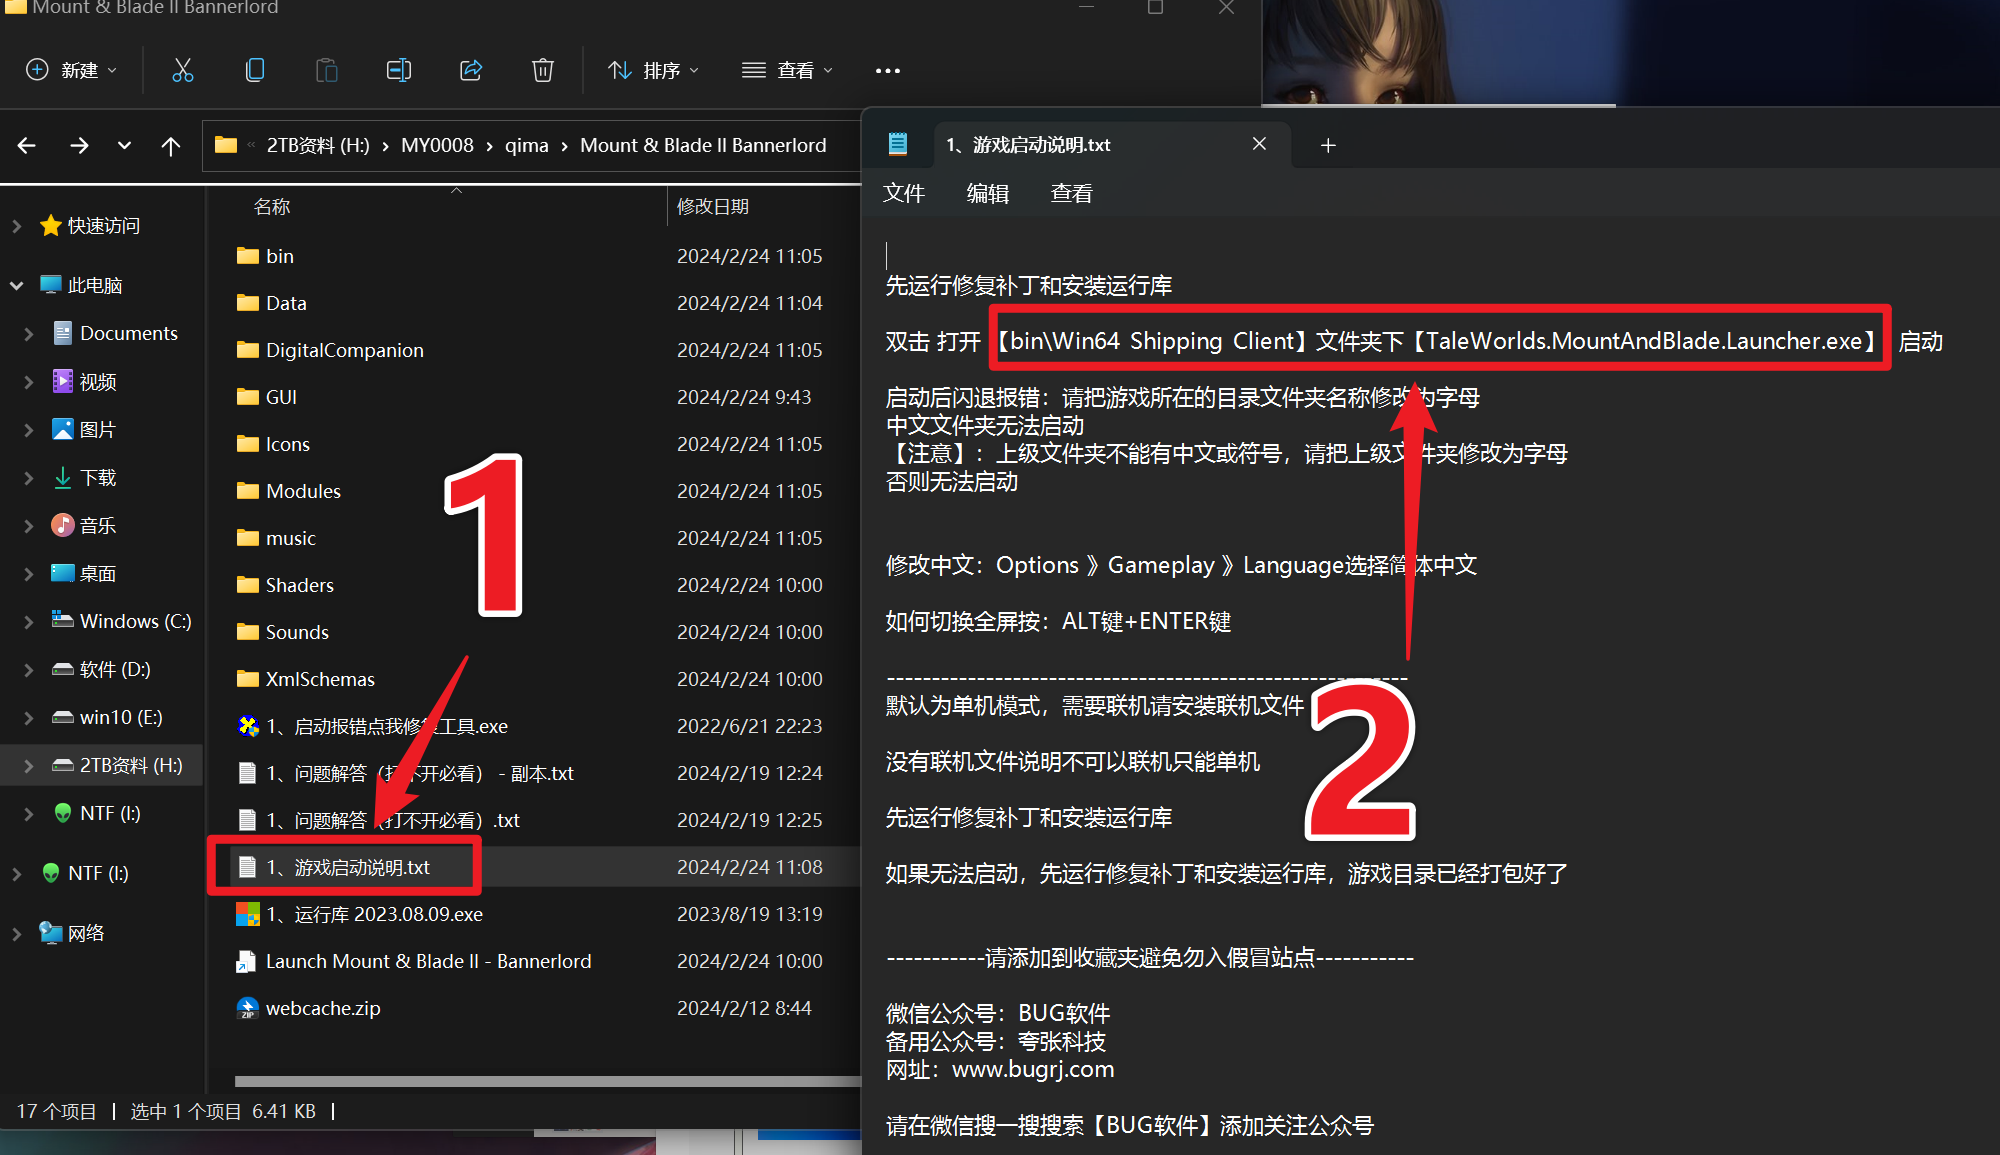Screen dimensions: 2000x1155
Task: Open the See more toolbar menu
Action: 888,70
